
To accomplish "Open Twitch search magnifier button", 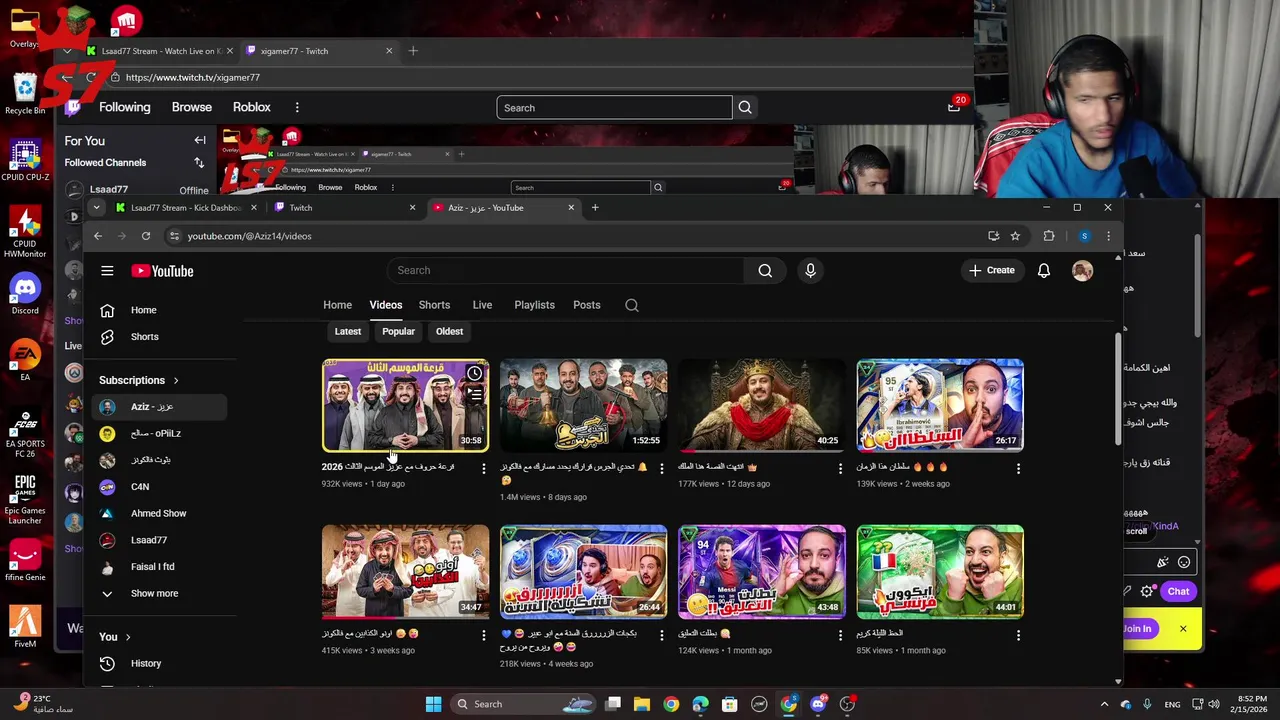I will pyautogui.click(x=745, y=107).
